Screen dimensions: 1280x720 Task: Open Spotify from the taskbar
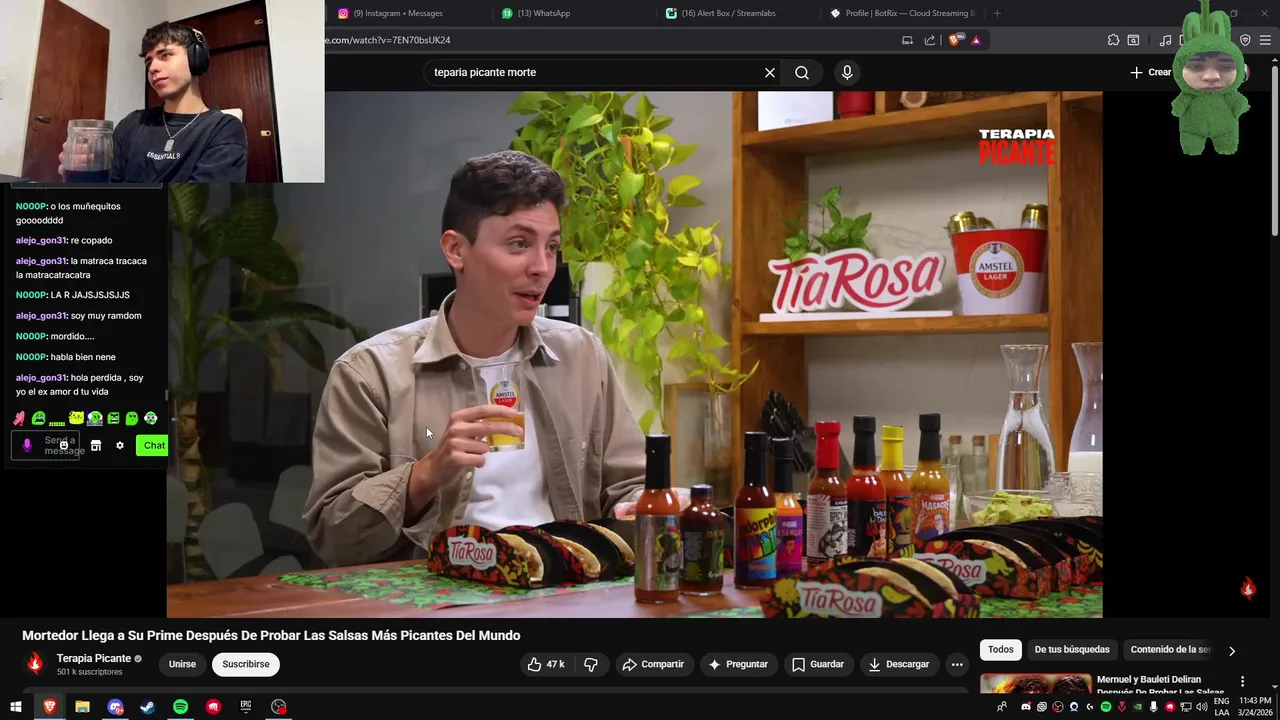tap(180, 707)
